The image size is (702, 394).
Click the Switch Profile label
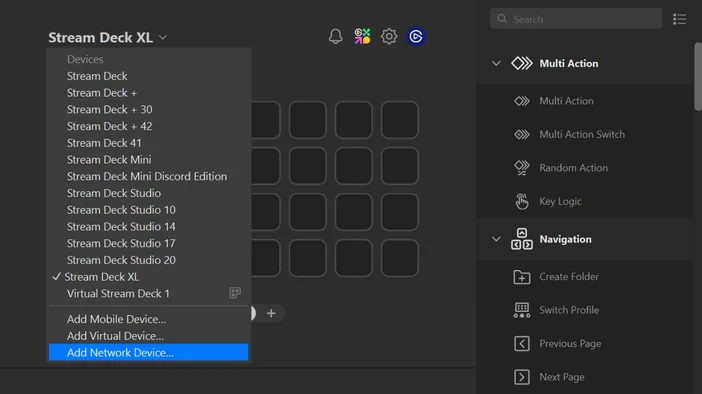pos(569,310)
